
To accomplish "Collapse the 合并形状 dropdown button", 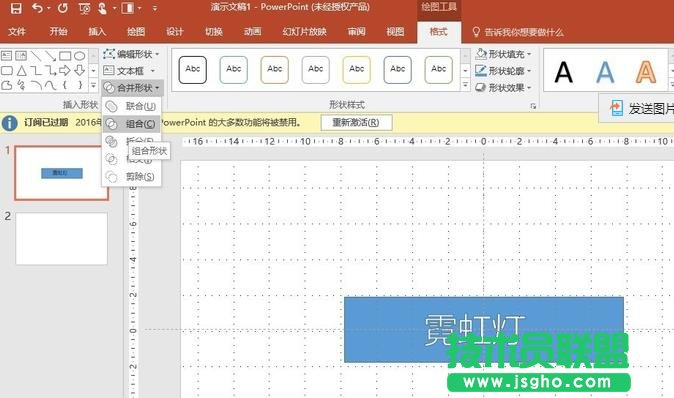I will pyautogui.click(x=132, y=88).
